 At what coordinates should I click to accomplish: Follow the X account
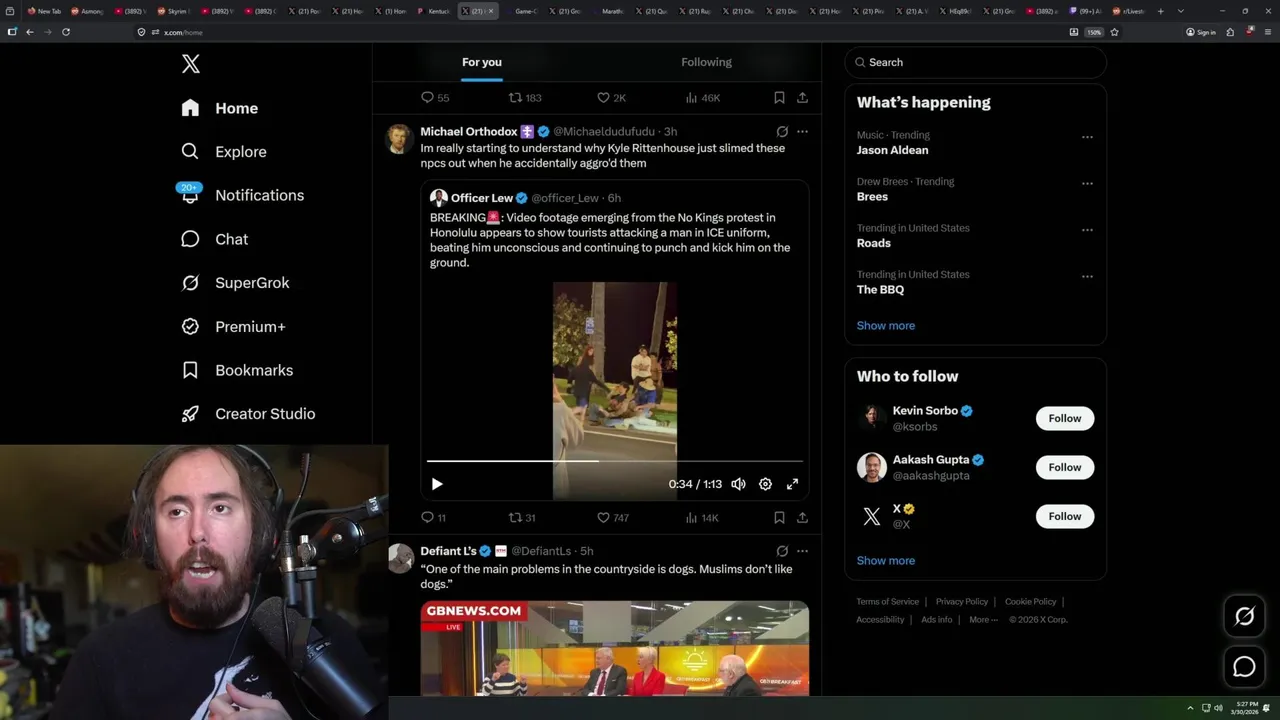[x=1065, y=516]
